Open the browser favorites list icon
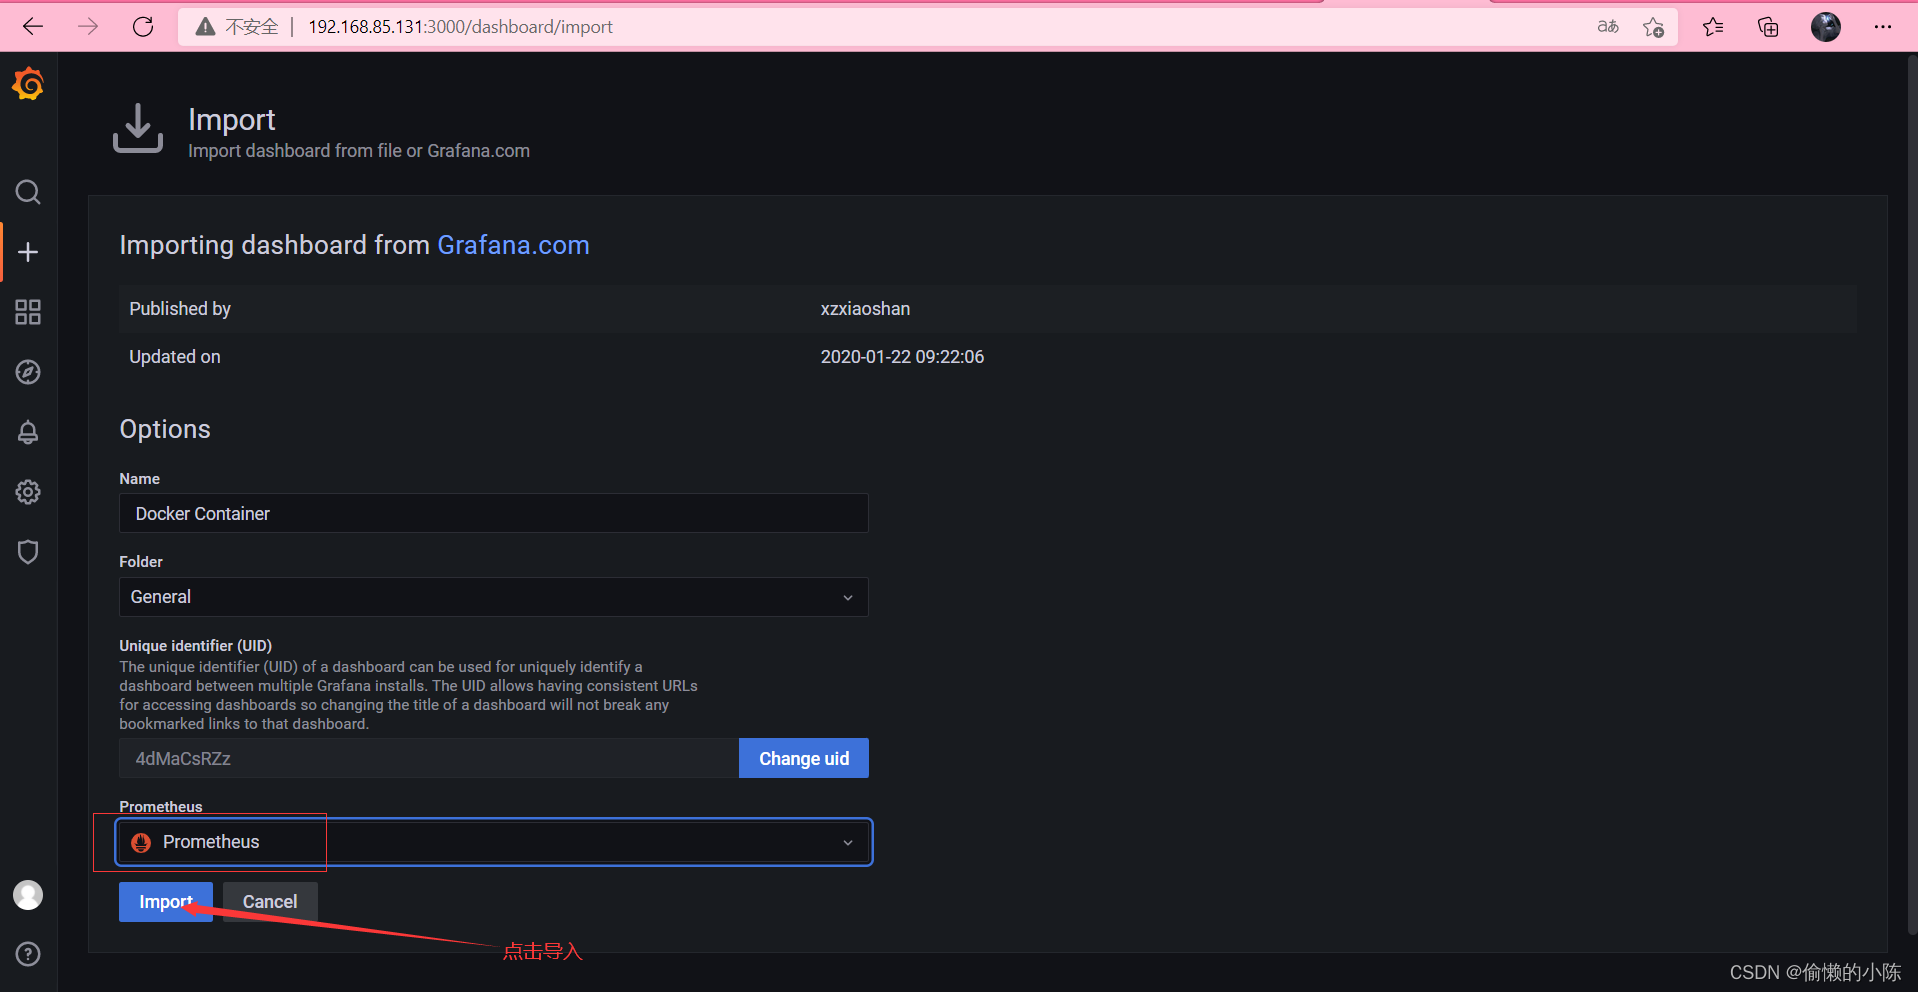The height and width of the screenshot is (992, 1918). (1713, 27)
